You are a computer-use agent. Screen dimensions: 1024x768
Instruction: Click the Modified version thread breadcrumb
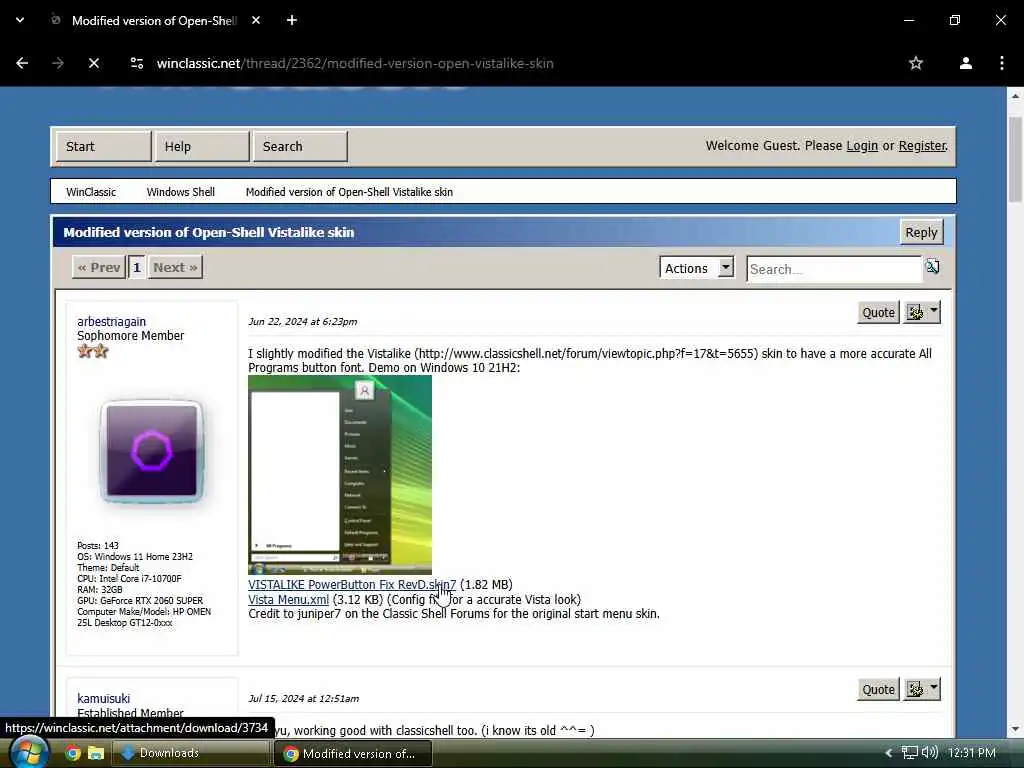[x=349, y=192]
